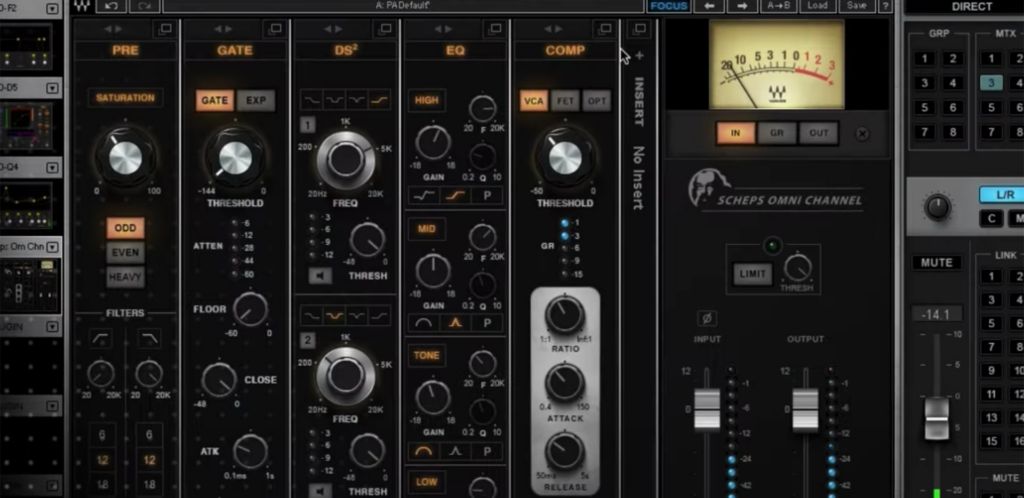Select the high-pass filter icon under FILTERS
The image size is (1024, 498).
click(x=101, y=338)
